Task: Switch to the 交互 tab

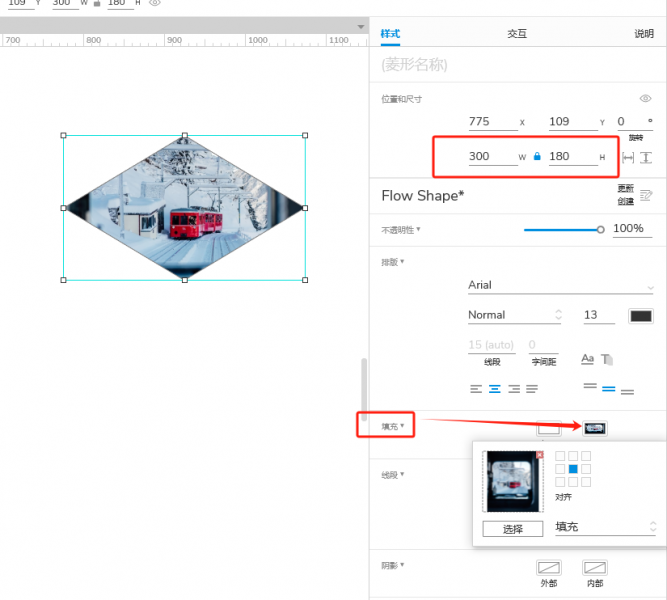Action: tap(516, 34)
